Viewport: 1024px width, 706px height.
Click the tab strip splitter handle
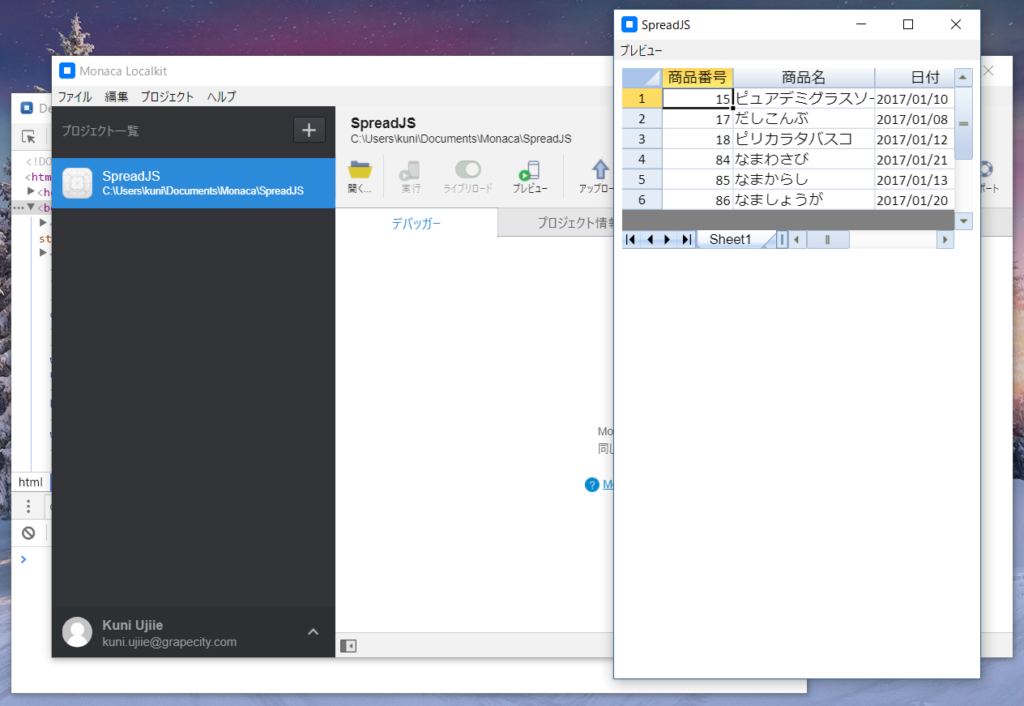(782, 240)
